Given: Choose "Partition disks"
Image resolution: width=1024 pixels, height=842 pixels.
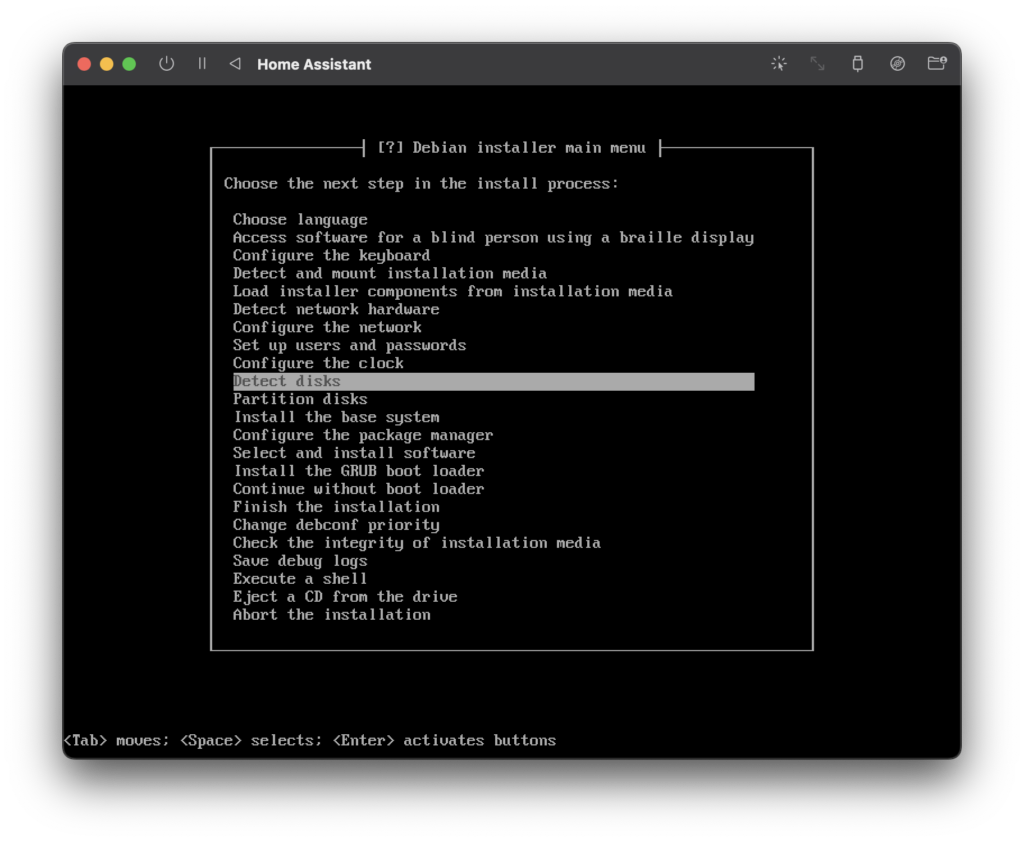Looking at the screenshot, I should [494, 399].
